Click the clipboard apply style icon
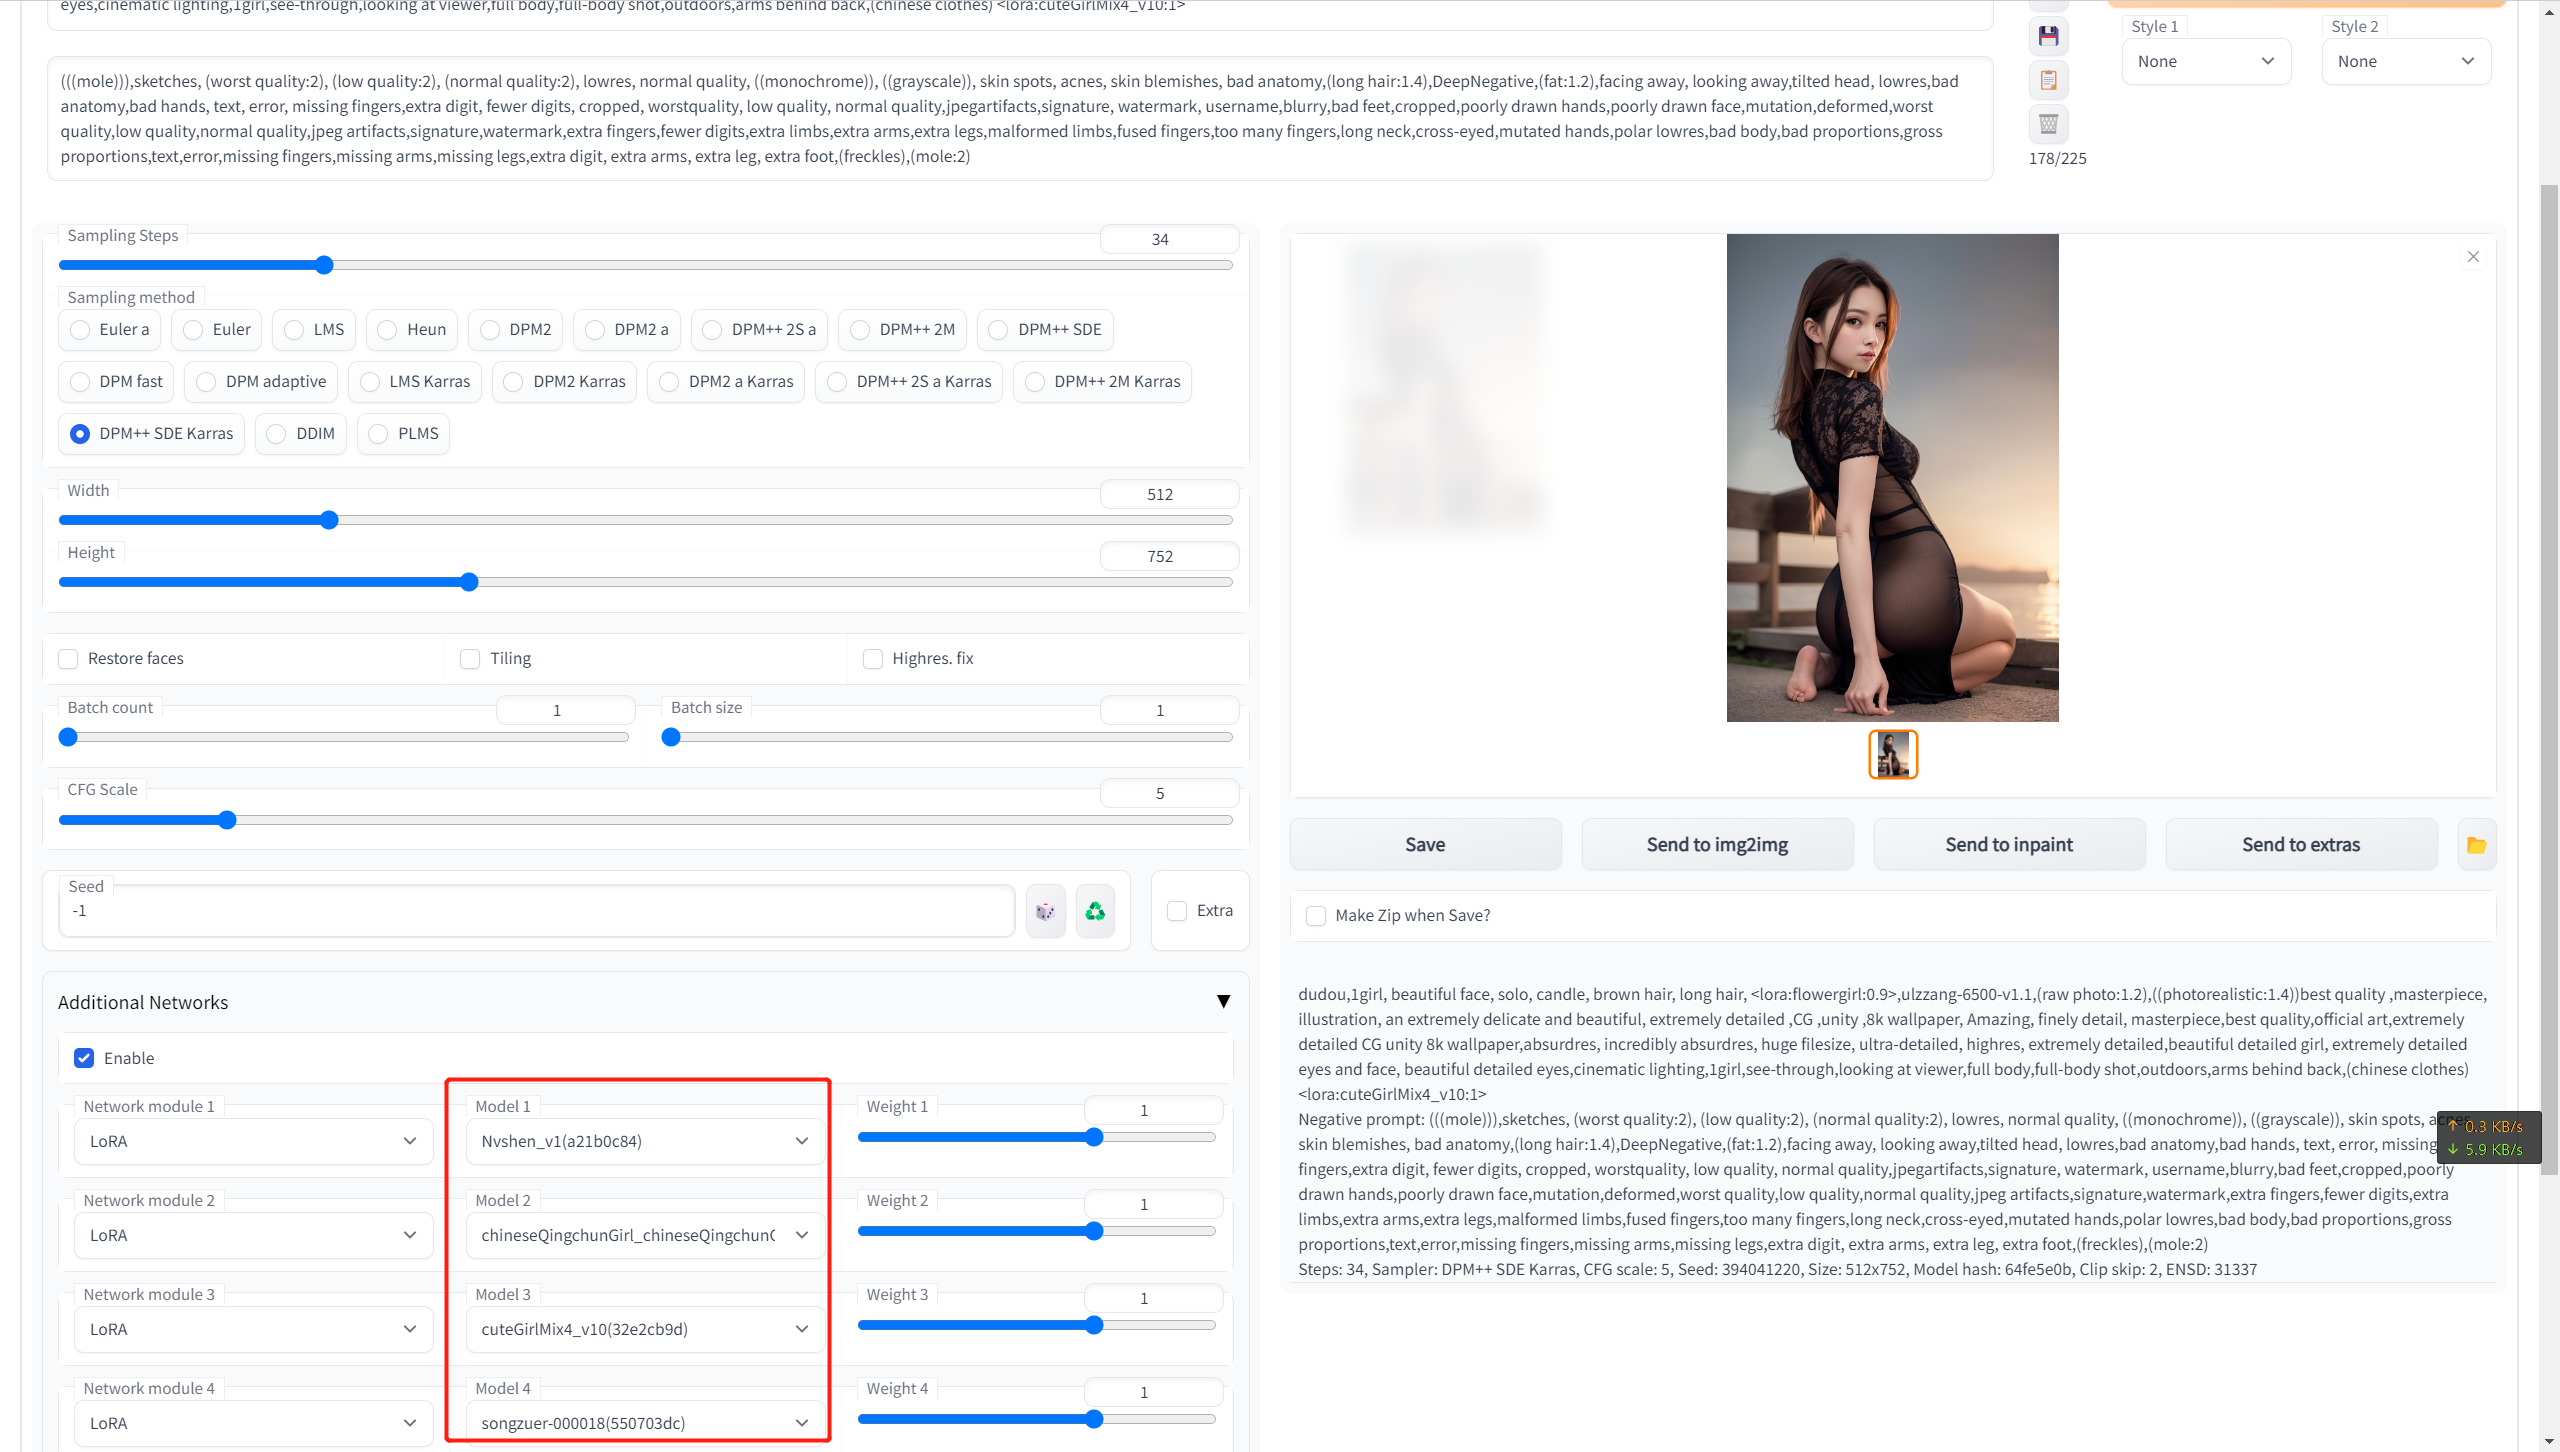This screenshot has width=2560, height=1452. 2048,80
